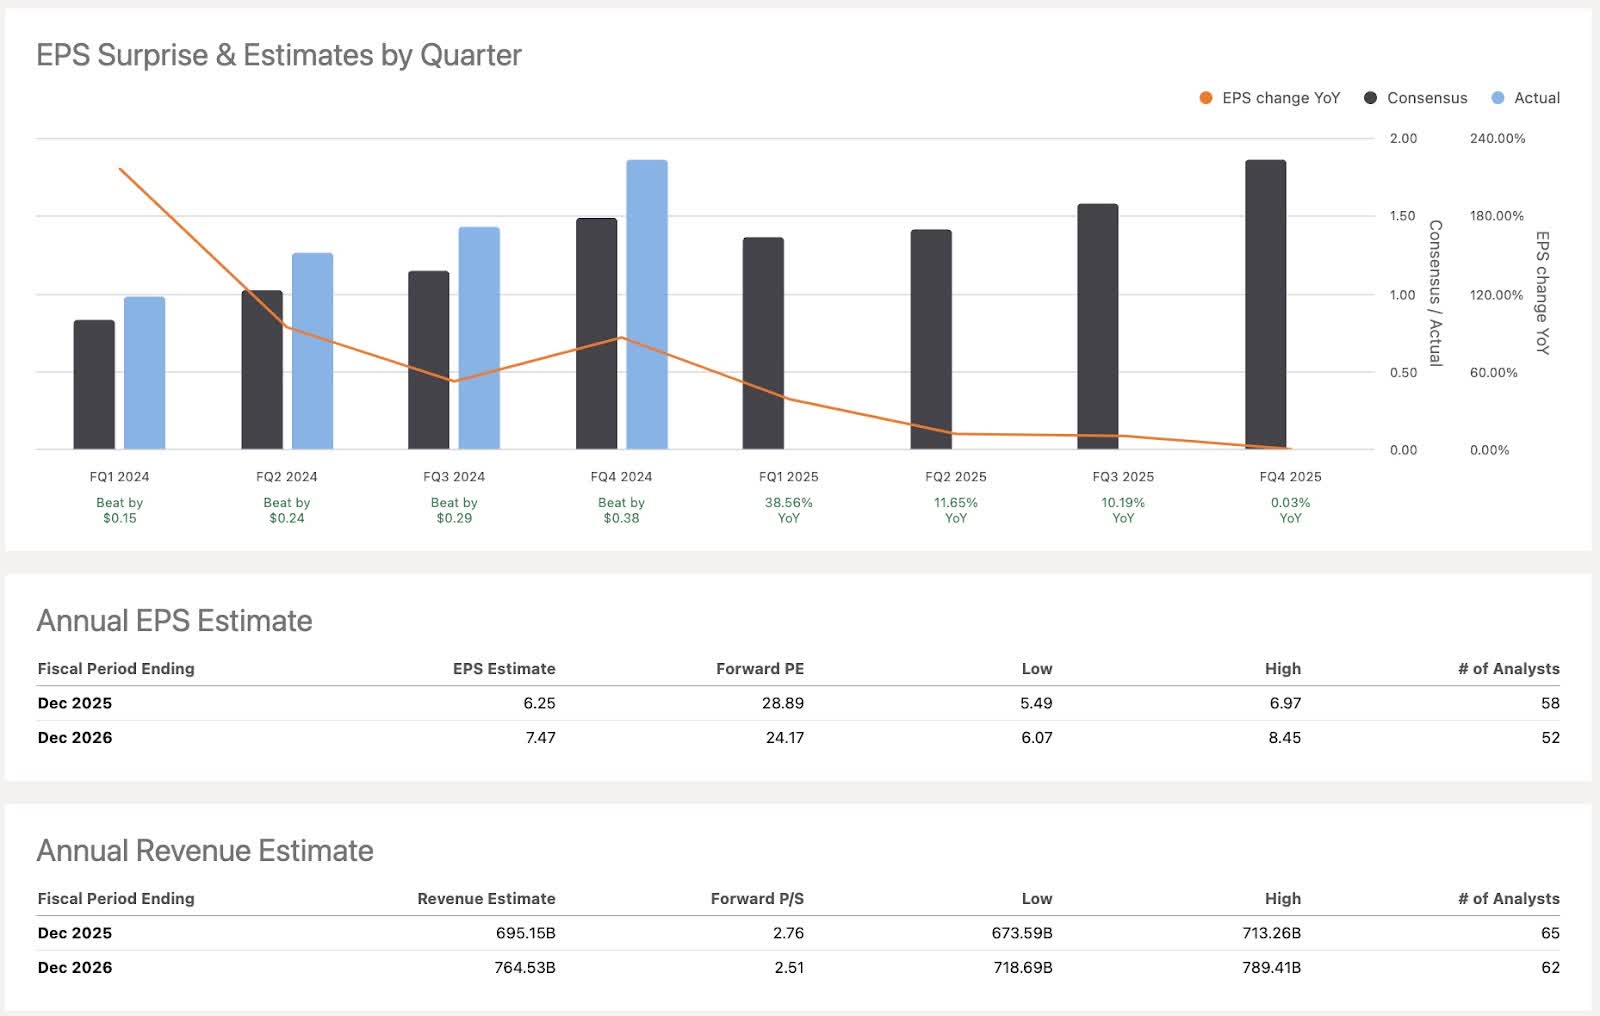Click the blue Actual legend marker
The width and height of the screenshot is (1600, 1016).
point(1497,98)
